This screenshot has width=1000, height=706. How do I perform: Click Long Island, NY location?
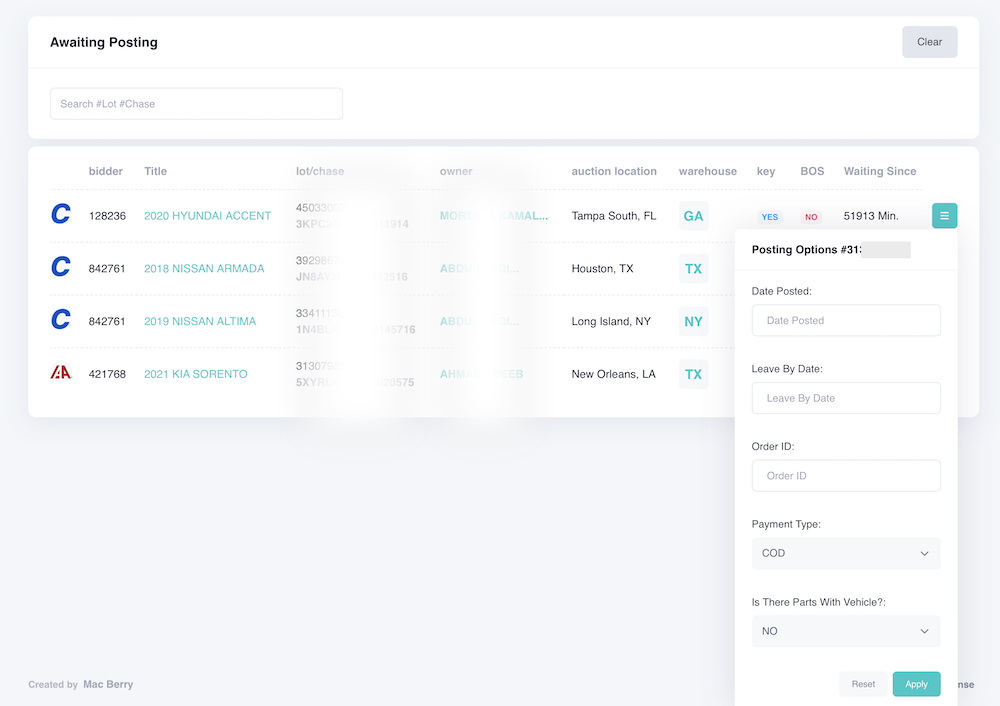[611, 321]
